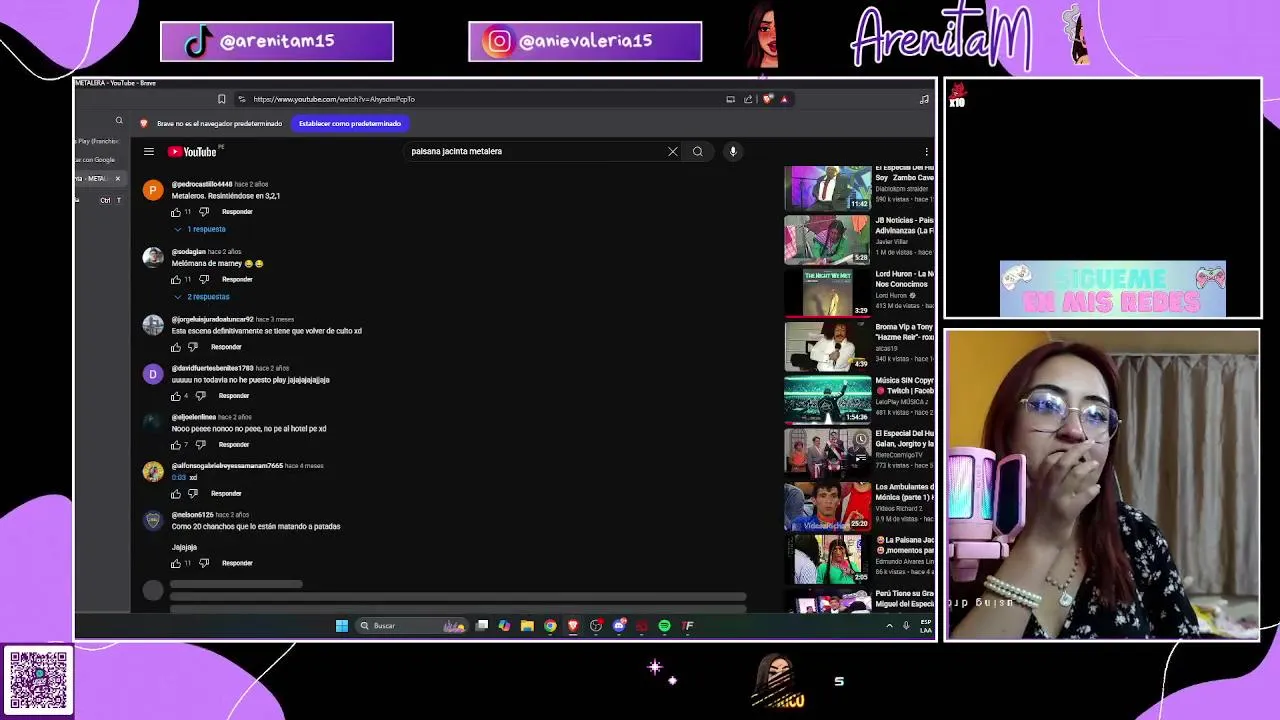1280x720 pixels.
Task: Like the comment by @sodagian
Action: coord(176,279)
